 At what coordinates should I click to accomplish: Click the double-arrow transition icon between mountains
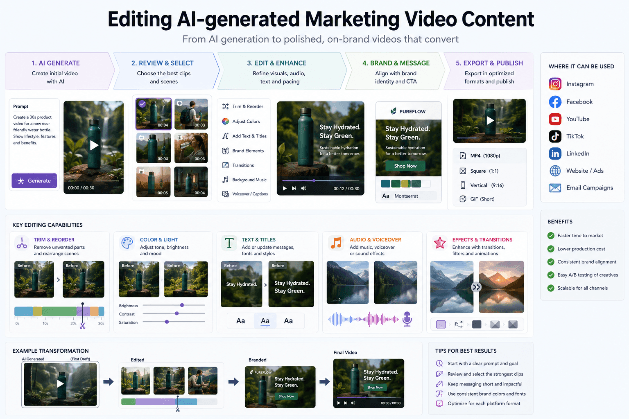[476, 287]
